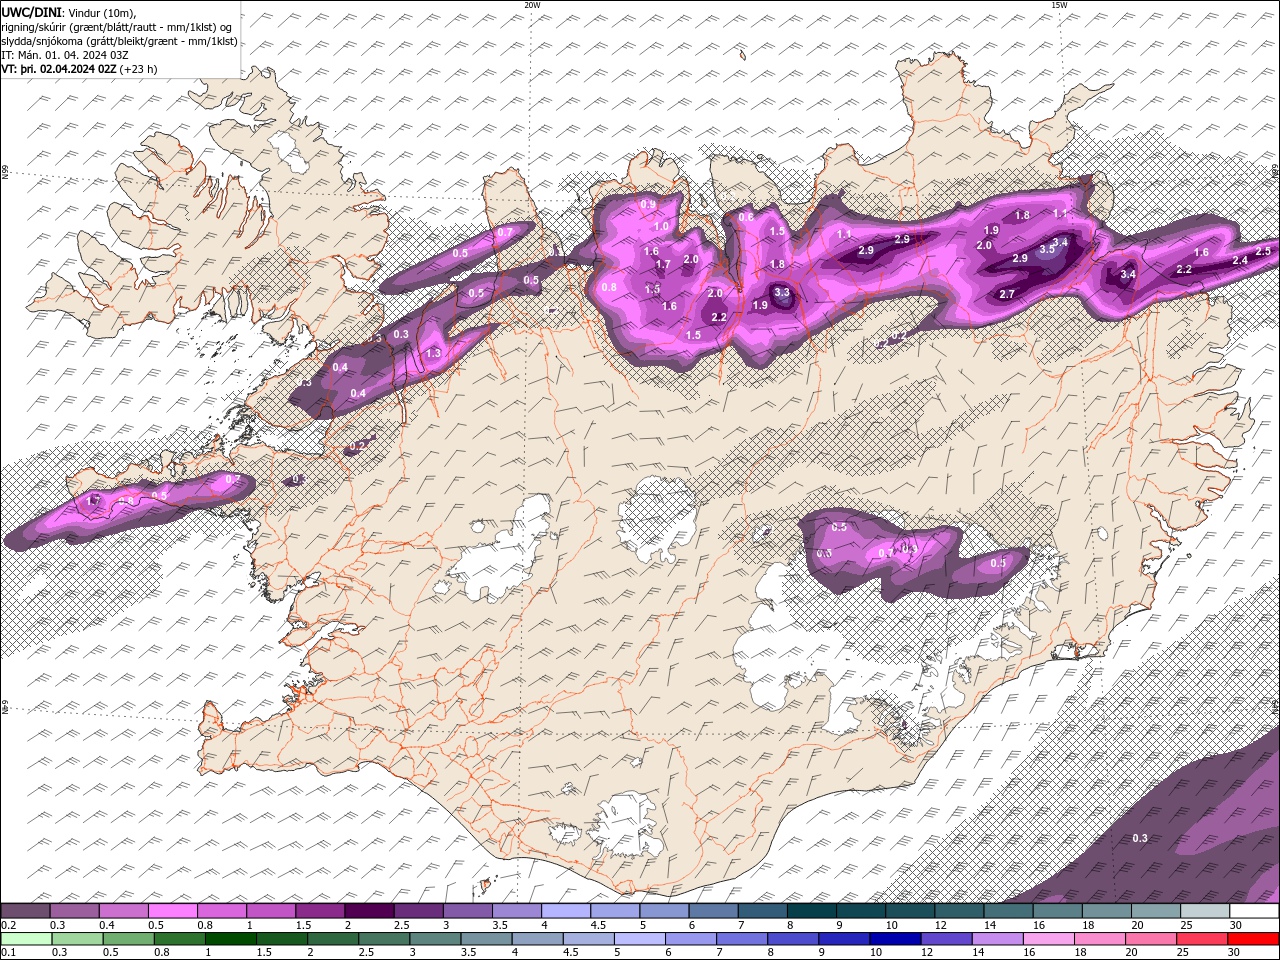Click the 2.7 precipitation value on the map
The height and width of the screenshot is (960, 1280).
tap(1007, 294)
